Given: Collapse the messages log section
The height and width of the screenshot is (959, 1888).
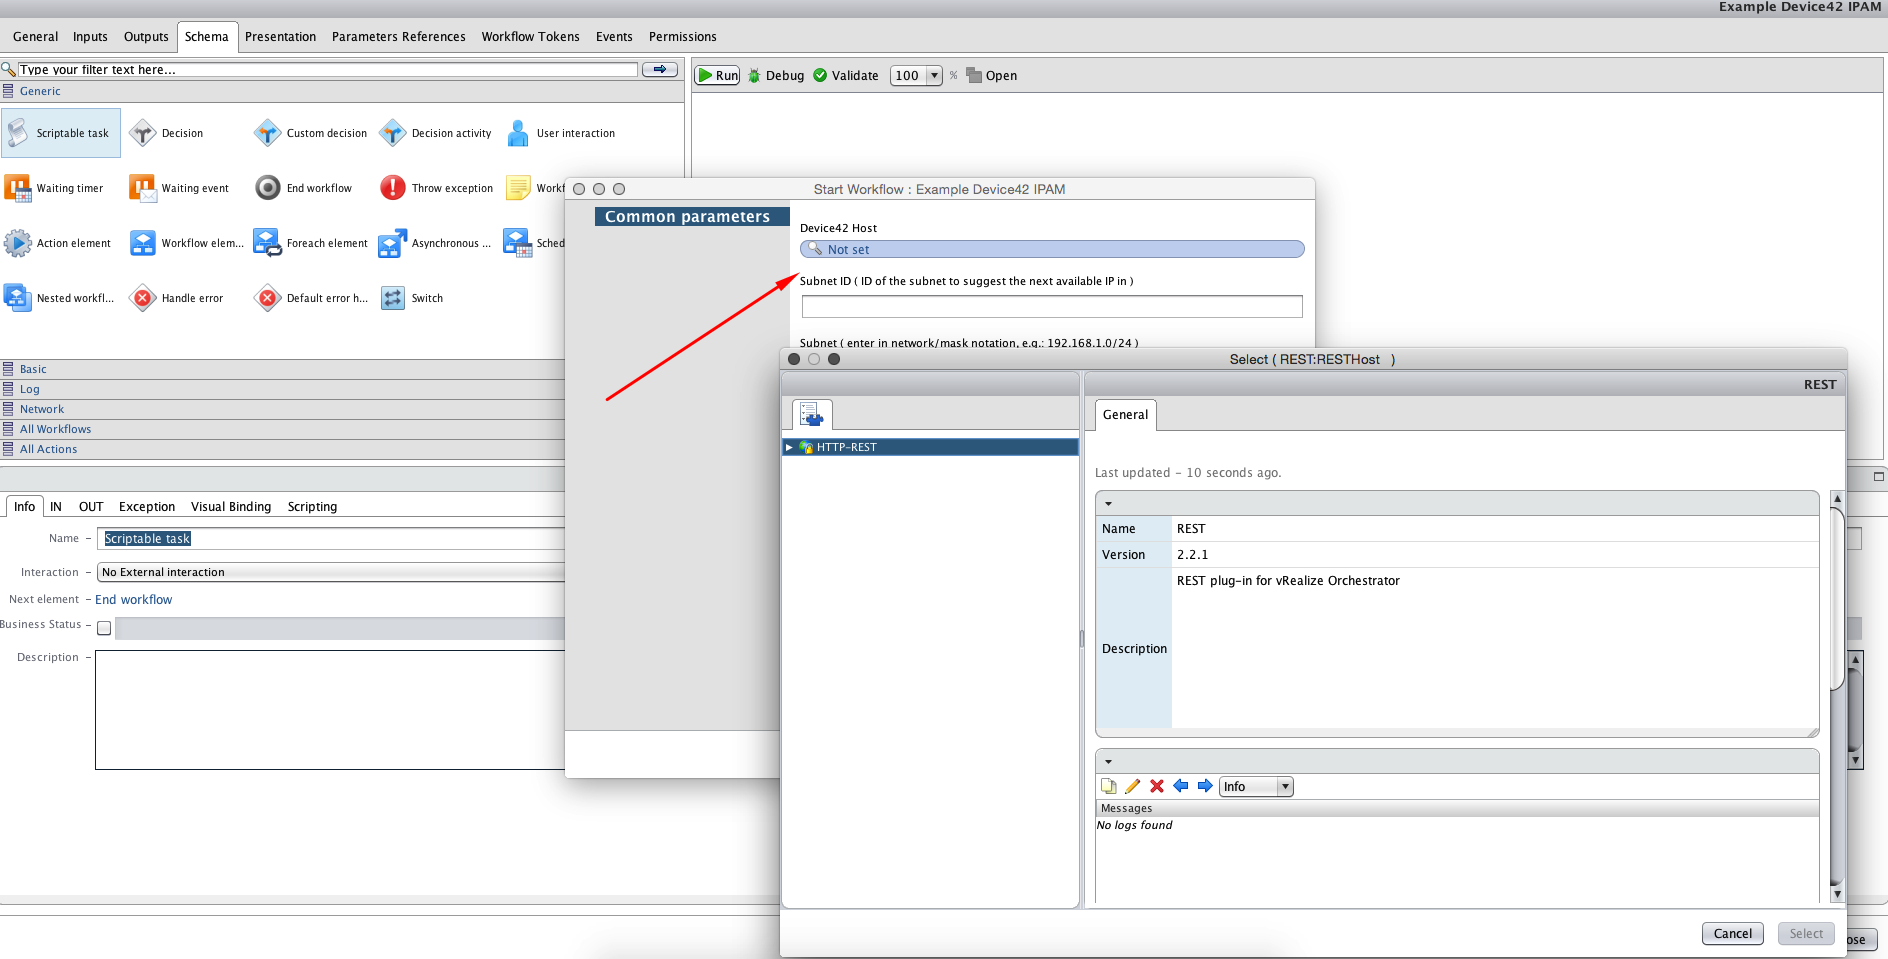Looking at the screenshot, I should pos(1108,761).
